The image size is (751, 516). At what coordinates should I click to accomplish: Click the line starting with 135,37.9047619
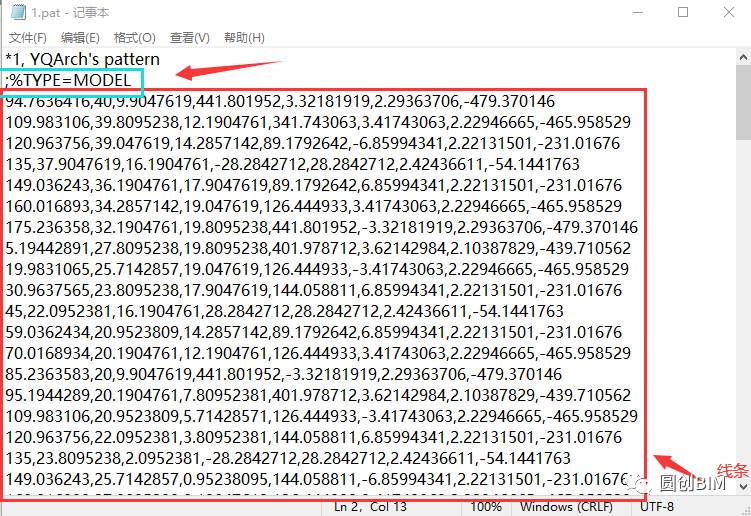[x=292, y=164]
